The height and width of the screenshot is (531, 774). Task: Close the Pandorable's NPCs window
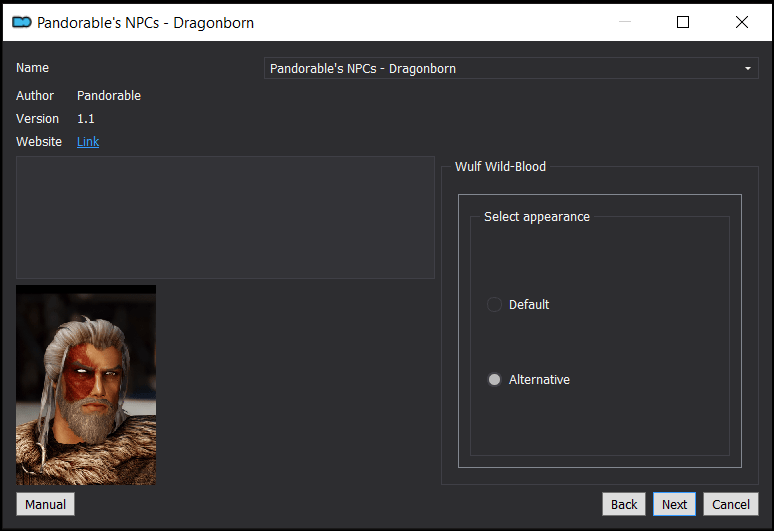(741, 22)
